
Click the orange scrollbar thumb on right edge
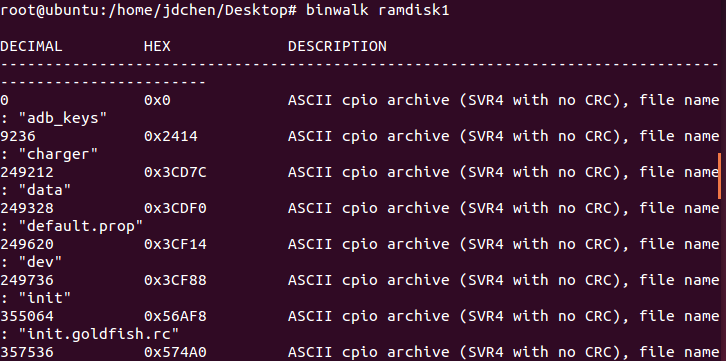tap(720, 176)
